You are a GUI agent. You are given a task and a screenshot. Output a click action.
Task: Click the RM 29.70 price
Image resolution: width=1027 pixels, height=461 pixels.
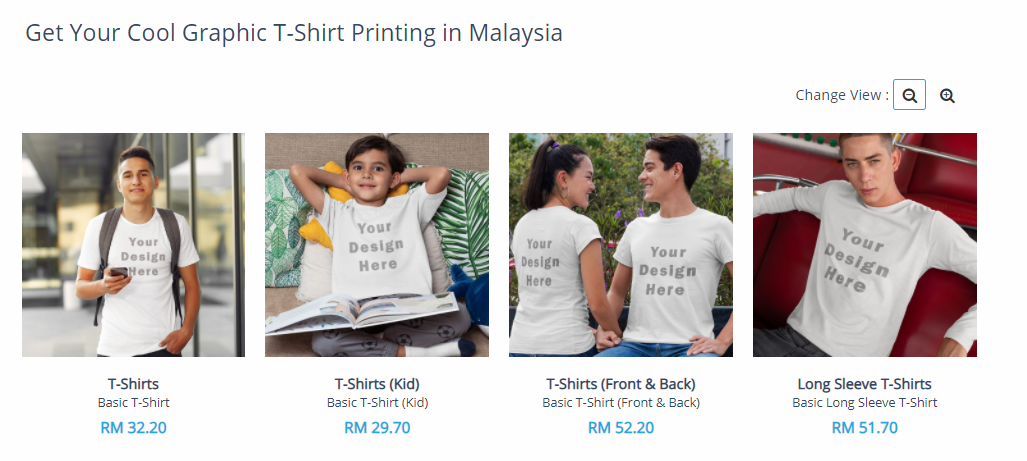(377, 428)
